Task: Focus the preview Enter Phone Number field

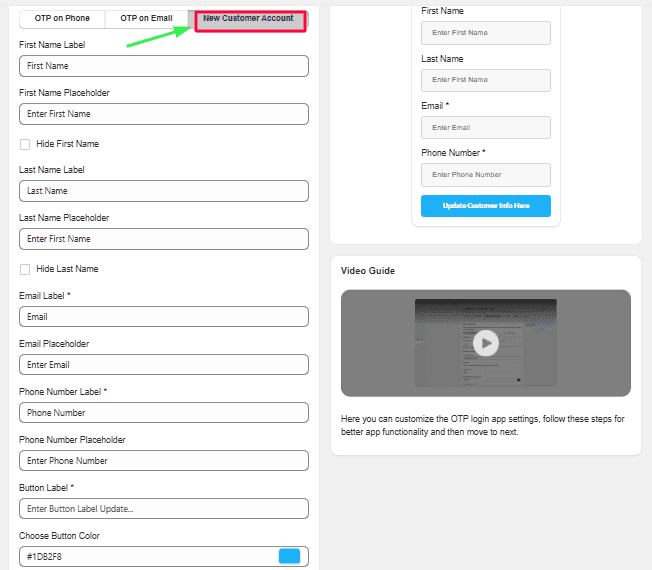Action: (486, 175)
